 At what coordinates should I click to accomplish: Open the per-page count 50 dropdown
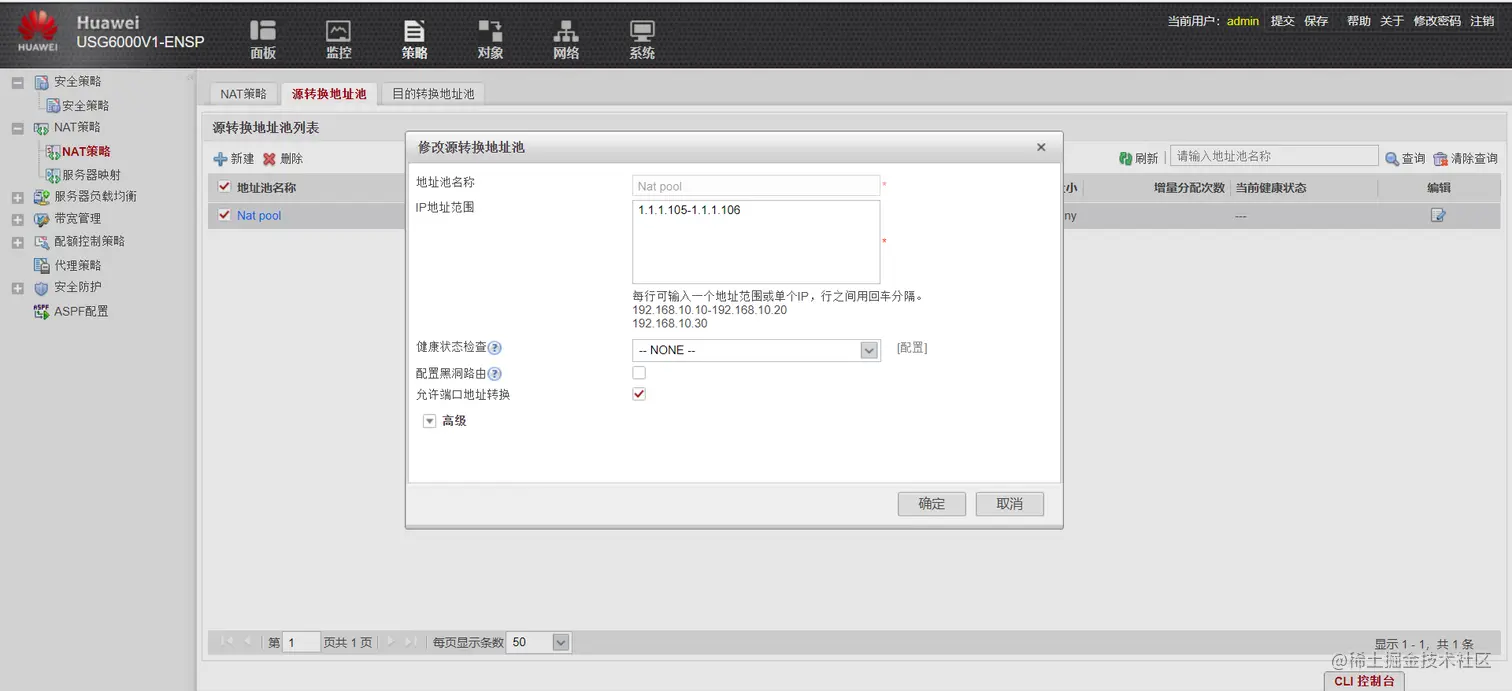[x=560, y=642]
